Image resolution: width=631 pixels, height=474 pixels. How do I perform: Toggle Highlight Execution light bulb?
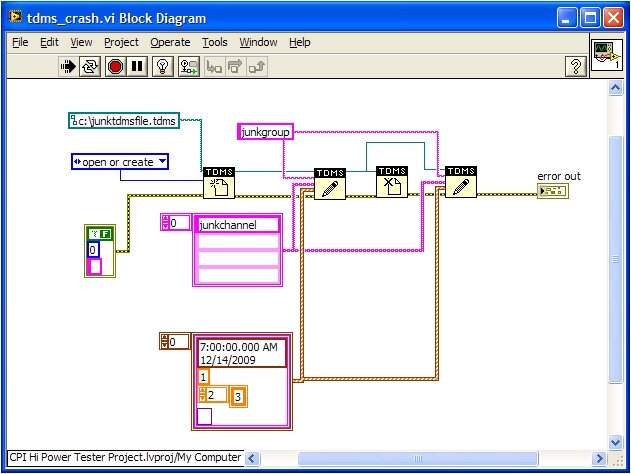pos(163,66)
